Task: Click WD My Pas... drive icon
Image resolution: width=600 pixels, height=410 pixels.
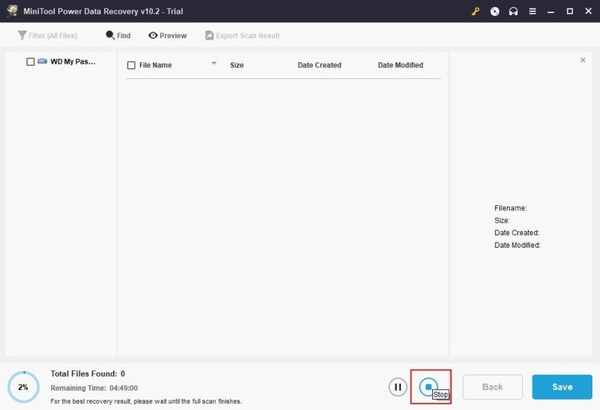Action: (42, 61)
